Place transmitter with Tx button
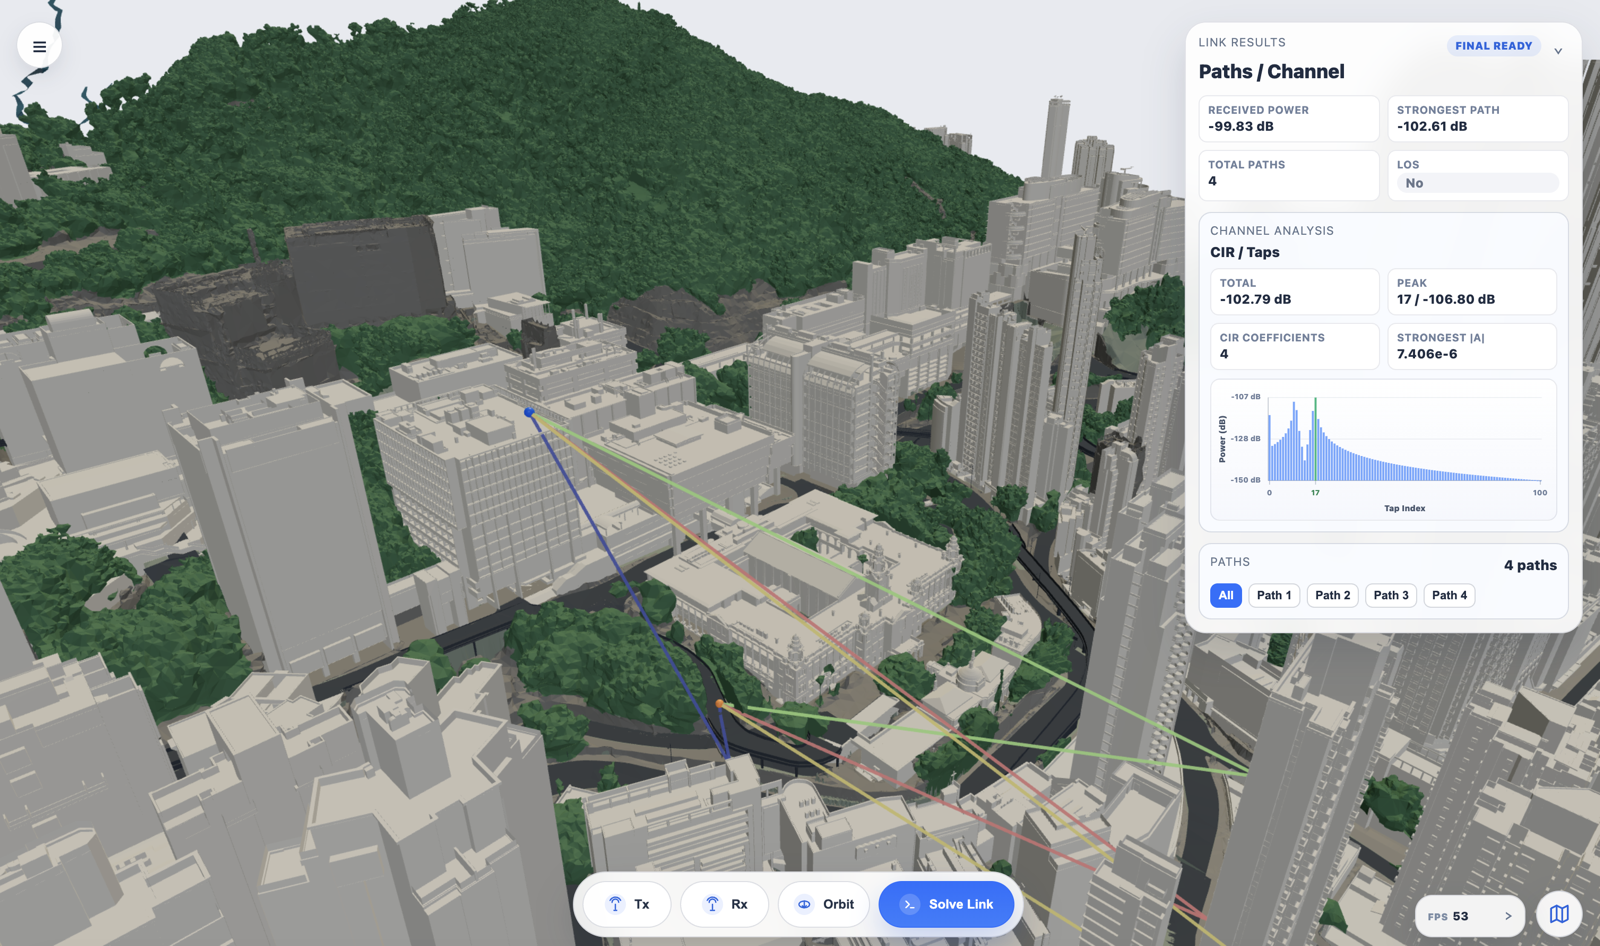 click(627, 904)
